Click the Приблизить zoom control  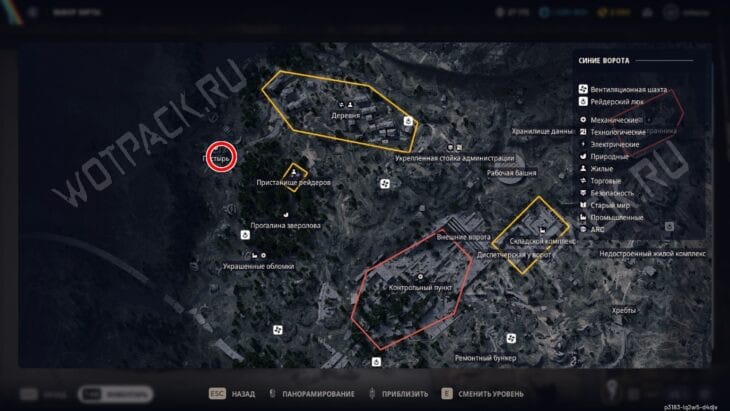[399, 394]
